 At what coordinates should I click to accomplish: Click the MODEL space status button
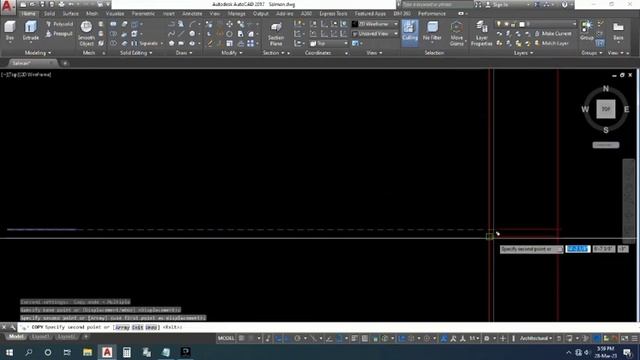pyautogui.click(x=226, y=338)
